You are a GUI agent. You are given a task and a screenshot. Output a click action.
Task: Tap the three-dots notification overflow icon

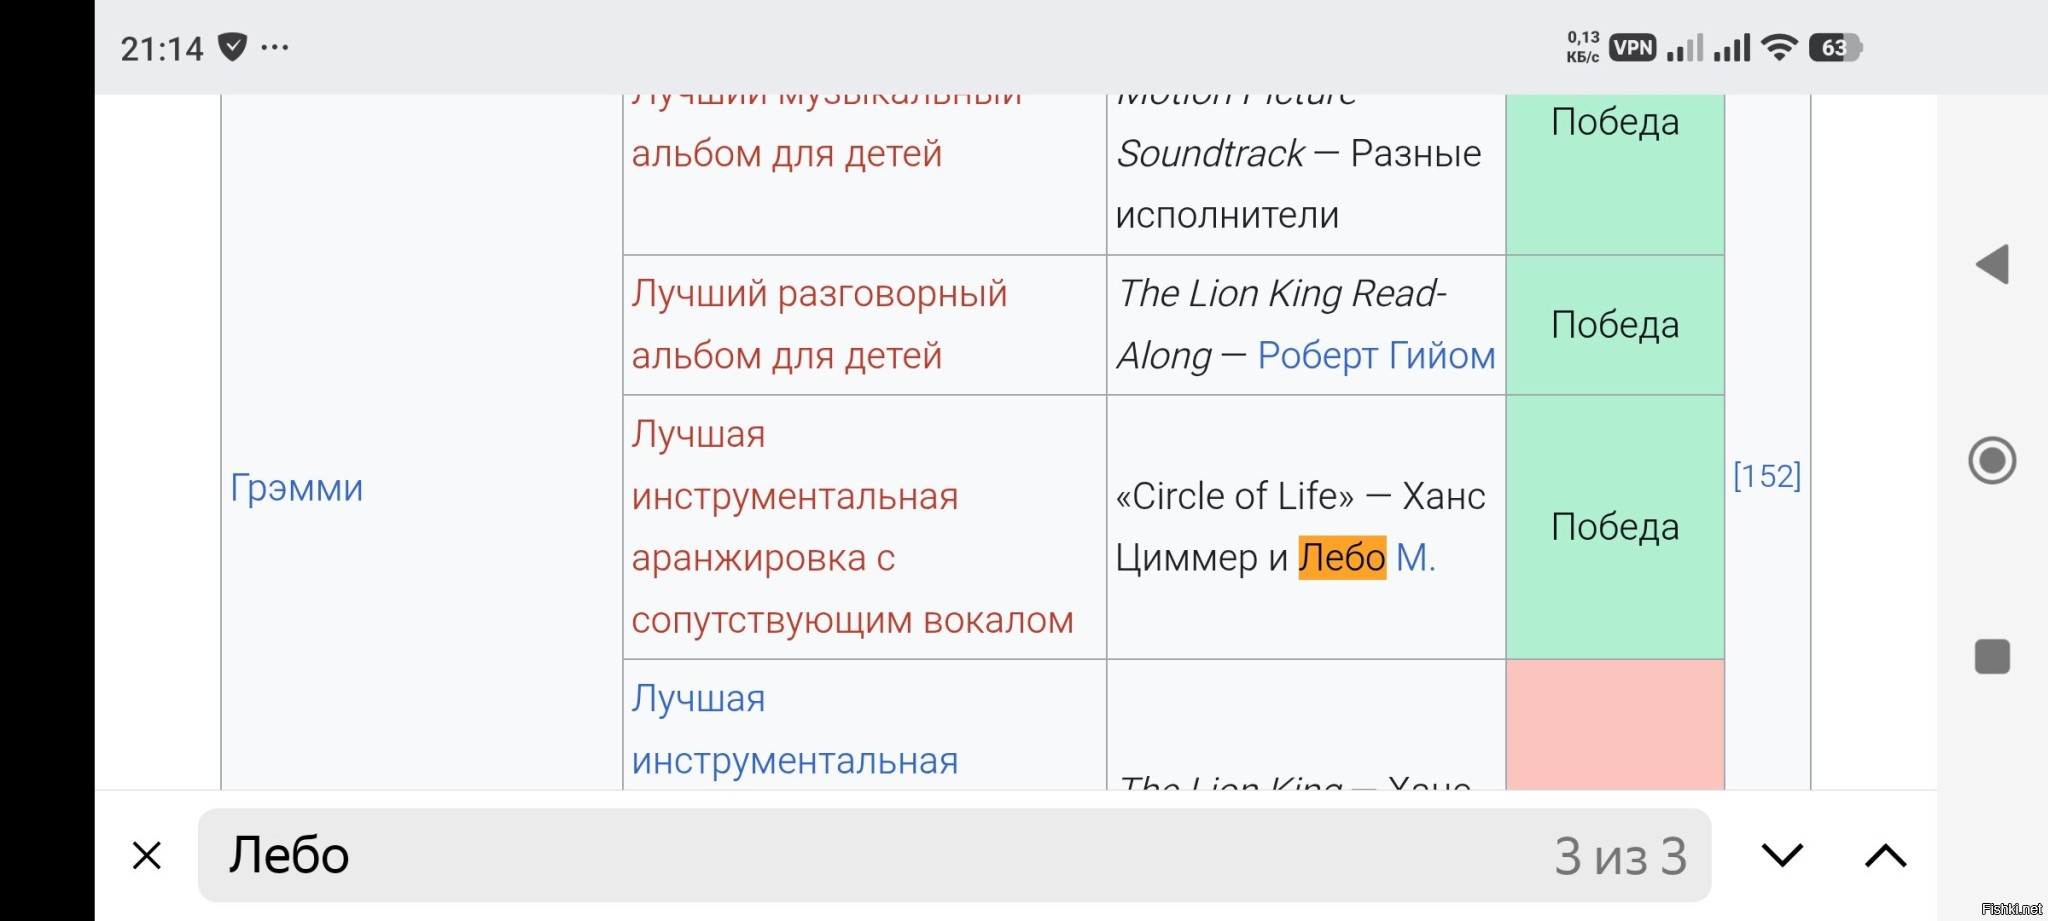click(274, 47)
